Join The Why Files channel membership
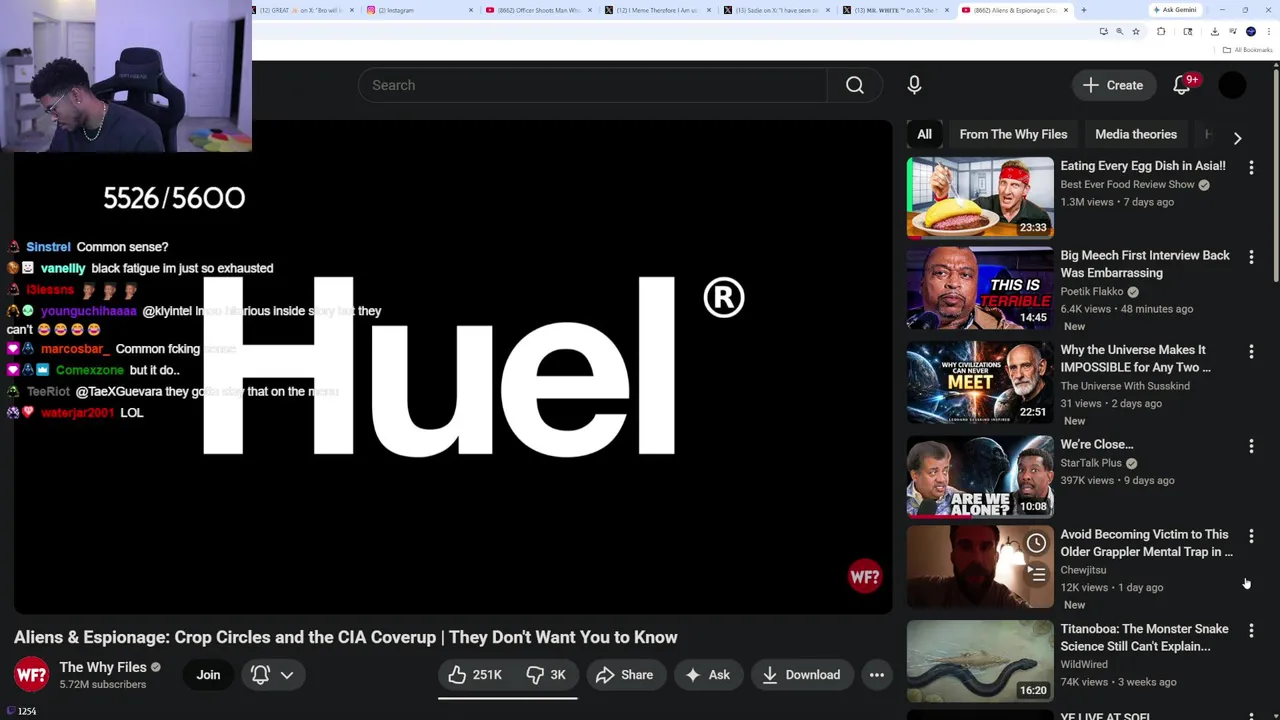Viewport: 1280px width, 720px height. 208,675
